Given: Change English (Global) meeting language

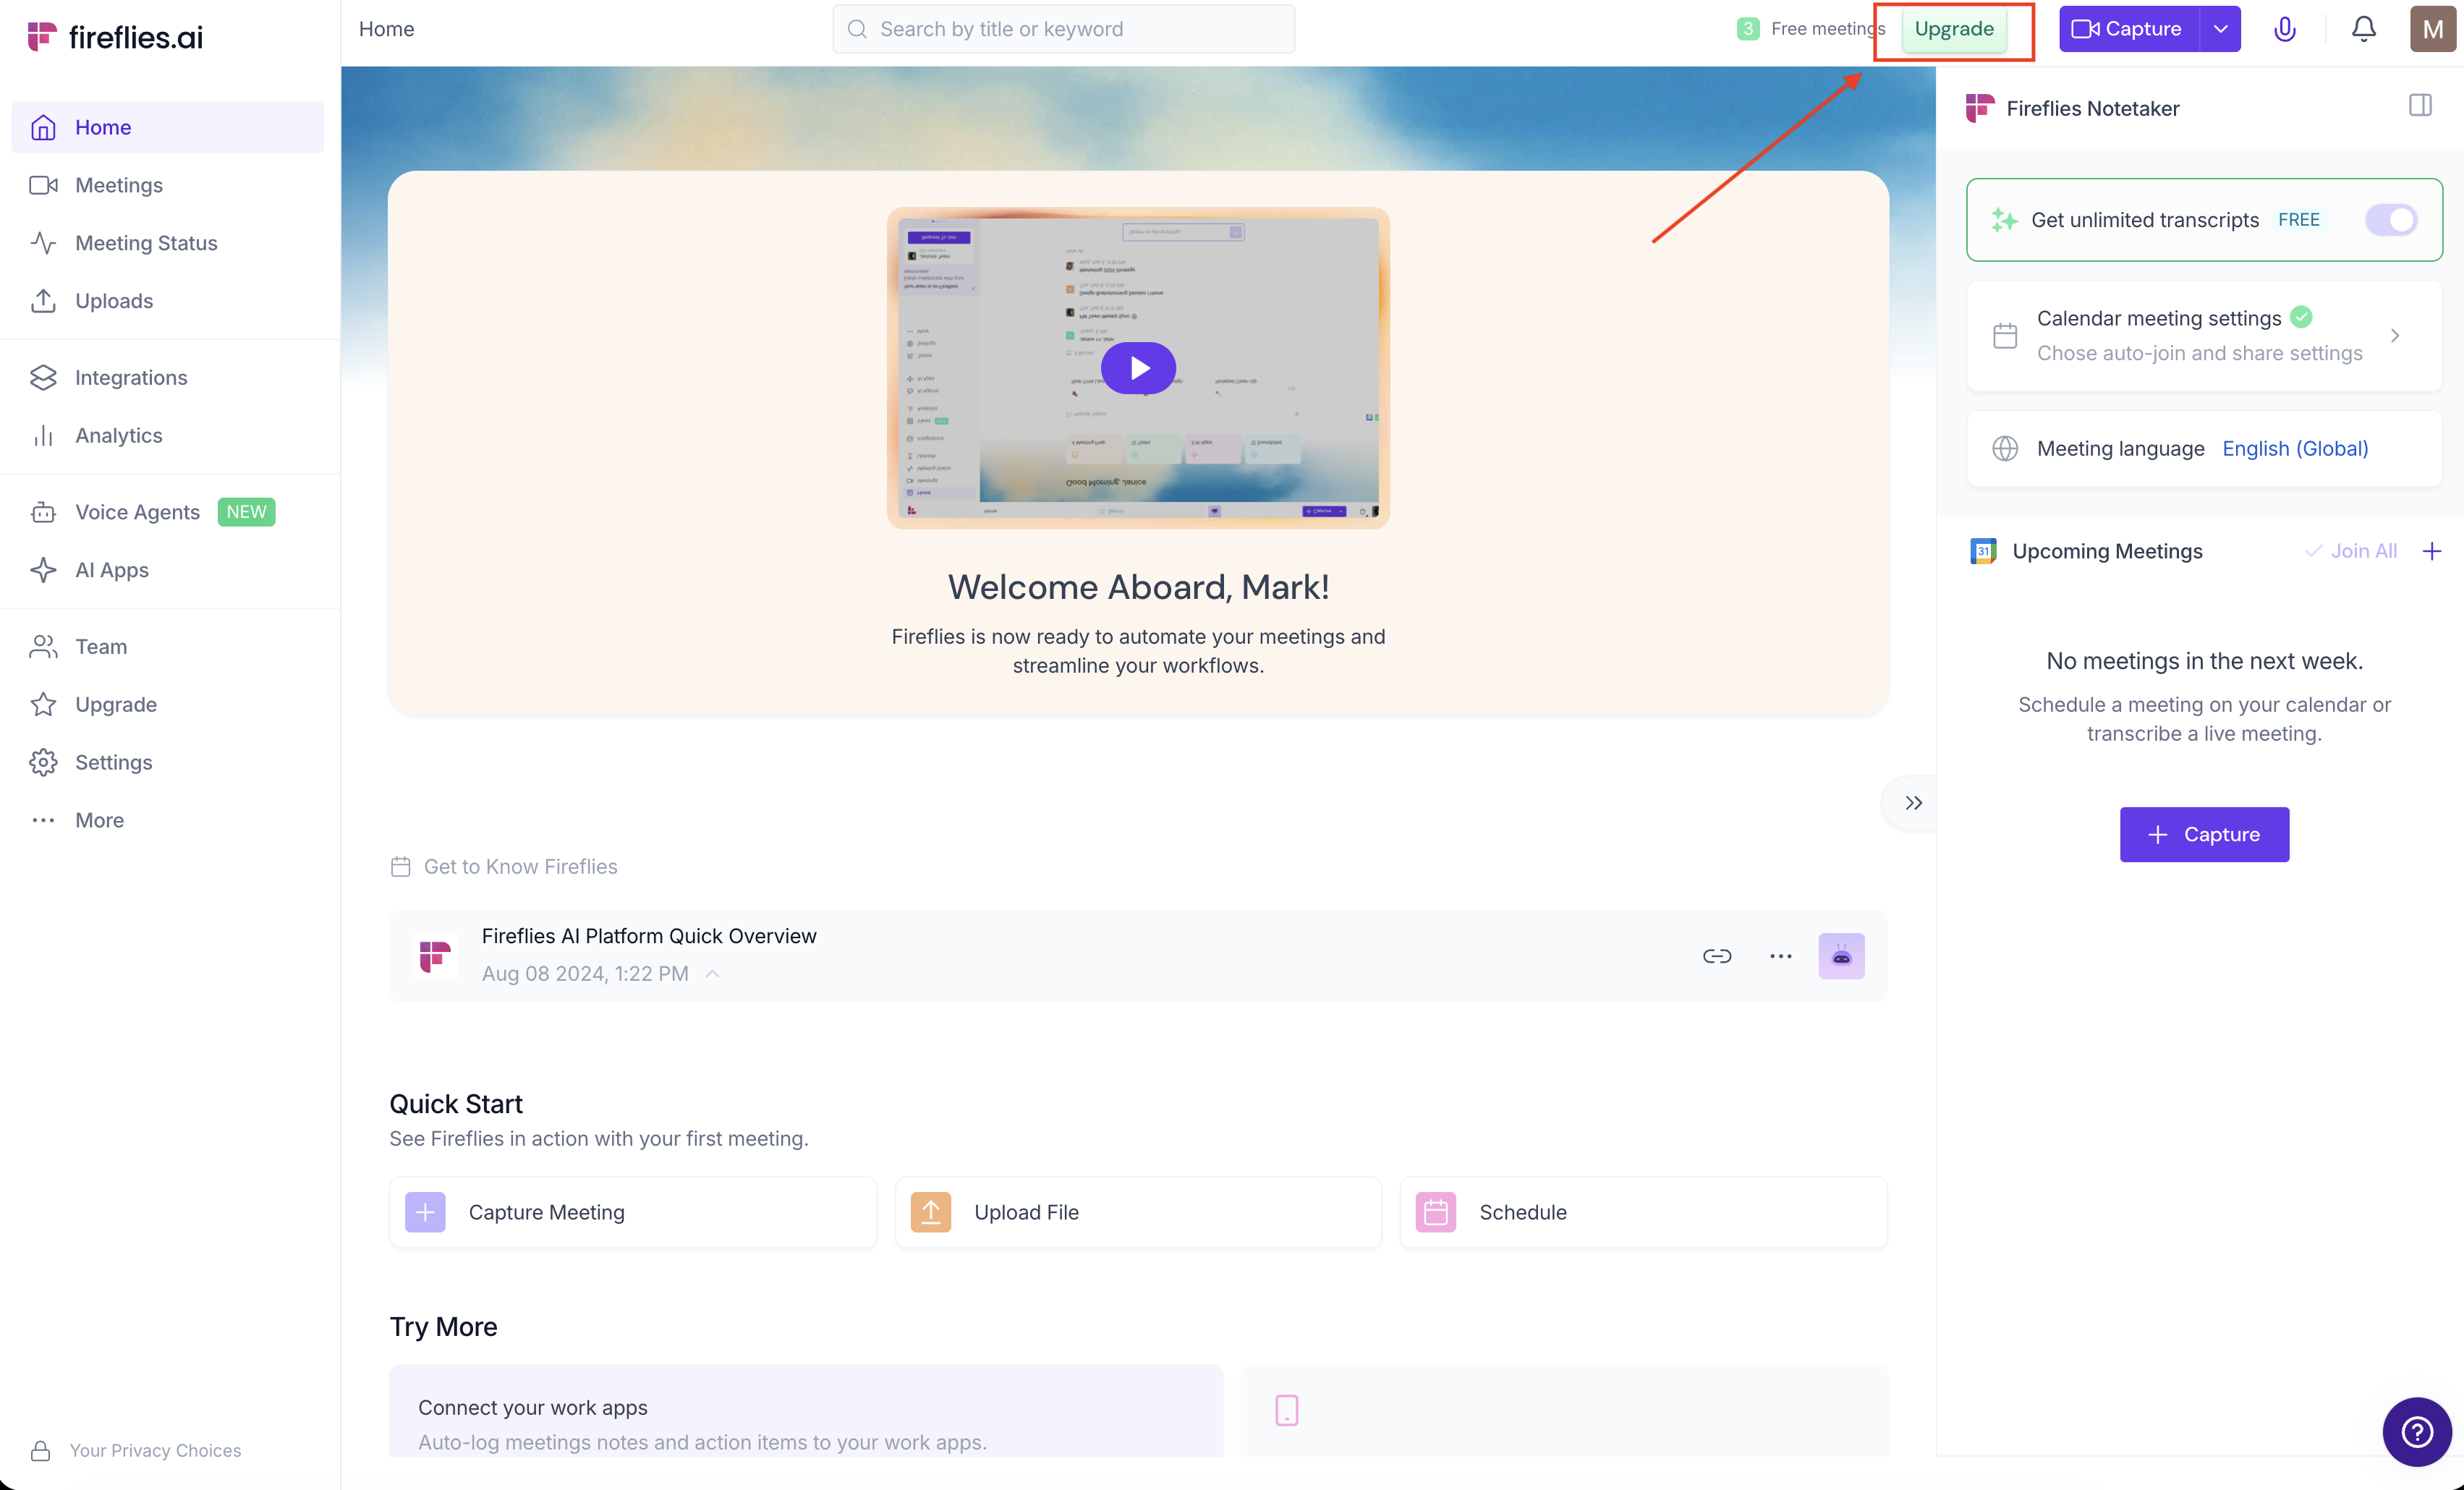Looking at the screenshot, I should coord(2294,449).
